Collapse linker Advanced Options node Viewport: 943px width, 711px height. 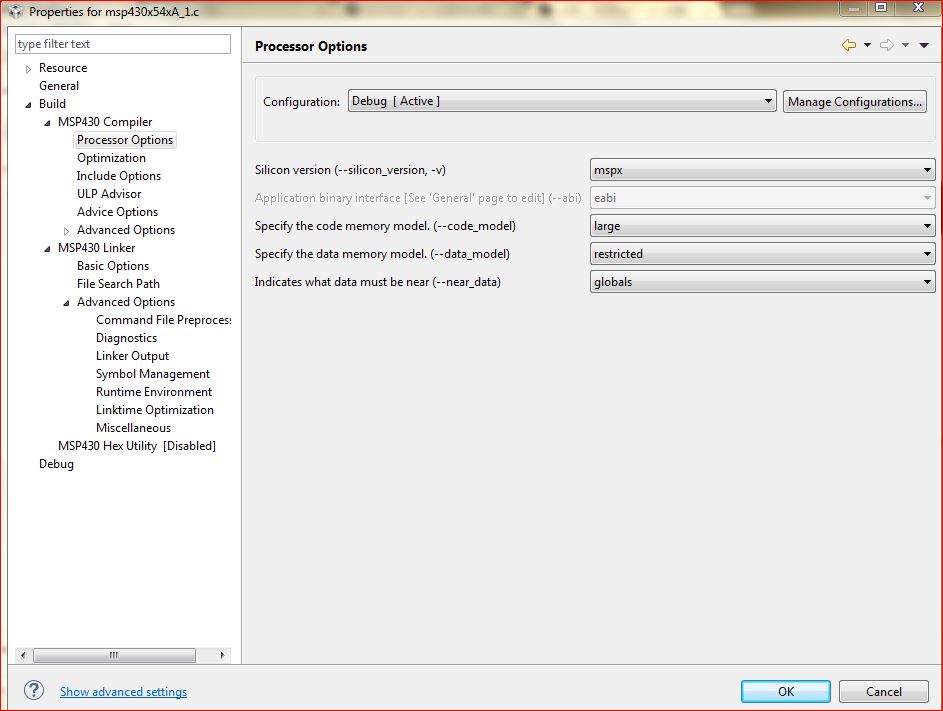tap(66, 303)
